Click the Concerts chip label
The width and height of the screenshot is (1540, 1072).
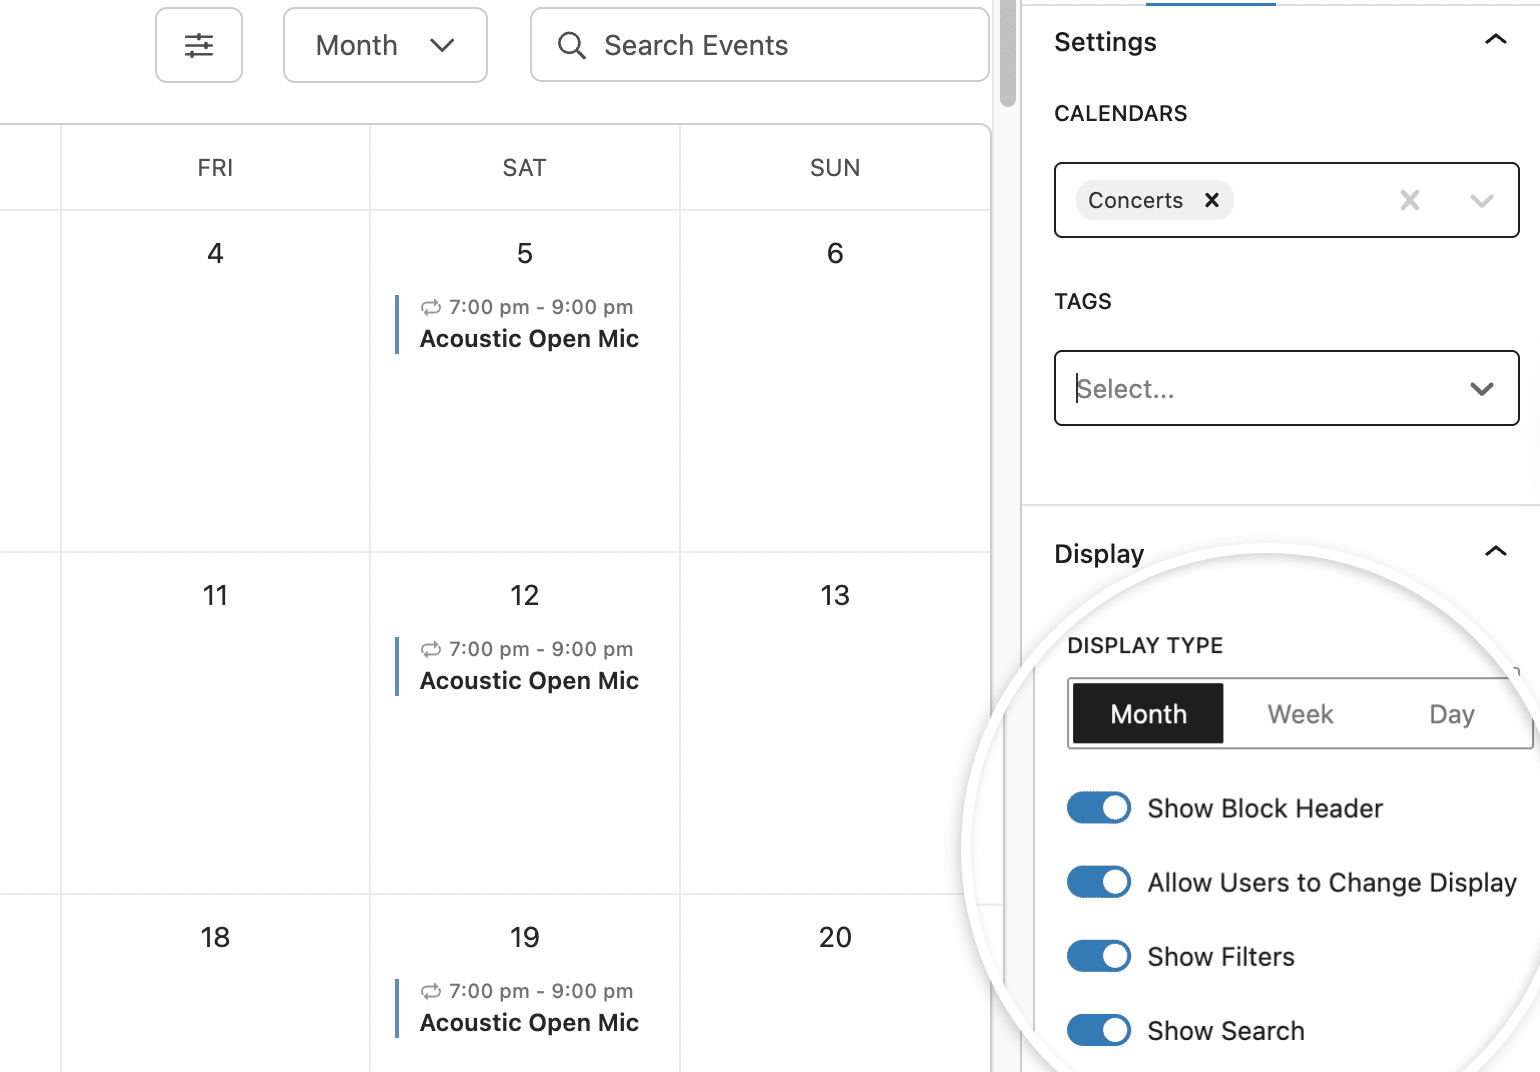click(1135, 200)
